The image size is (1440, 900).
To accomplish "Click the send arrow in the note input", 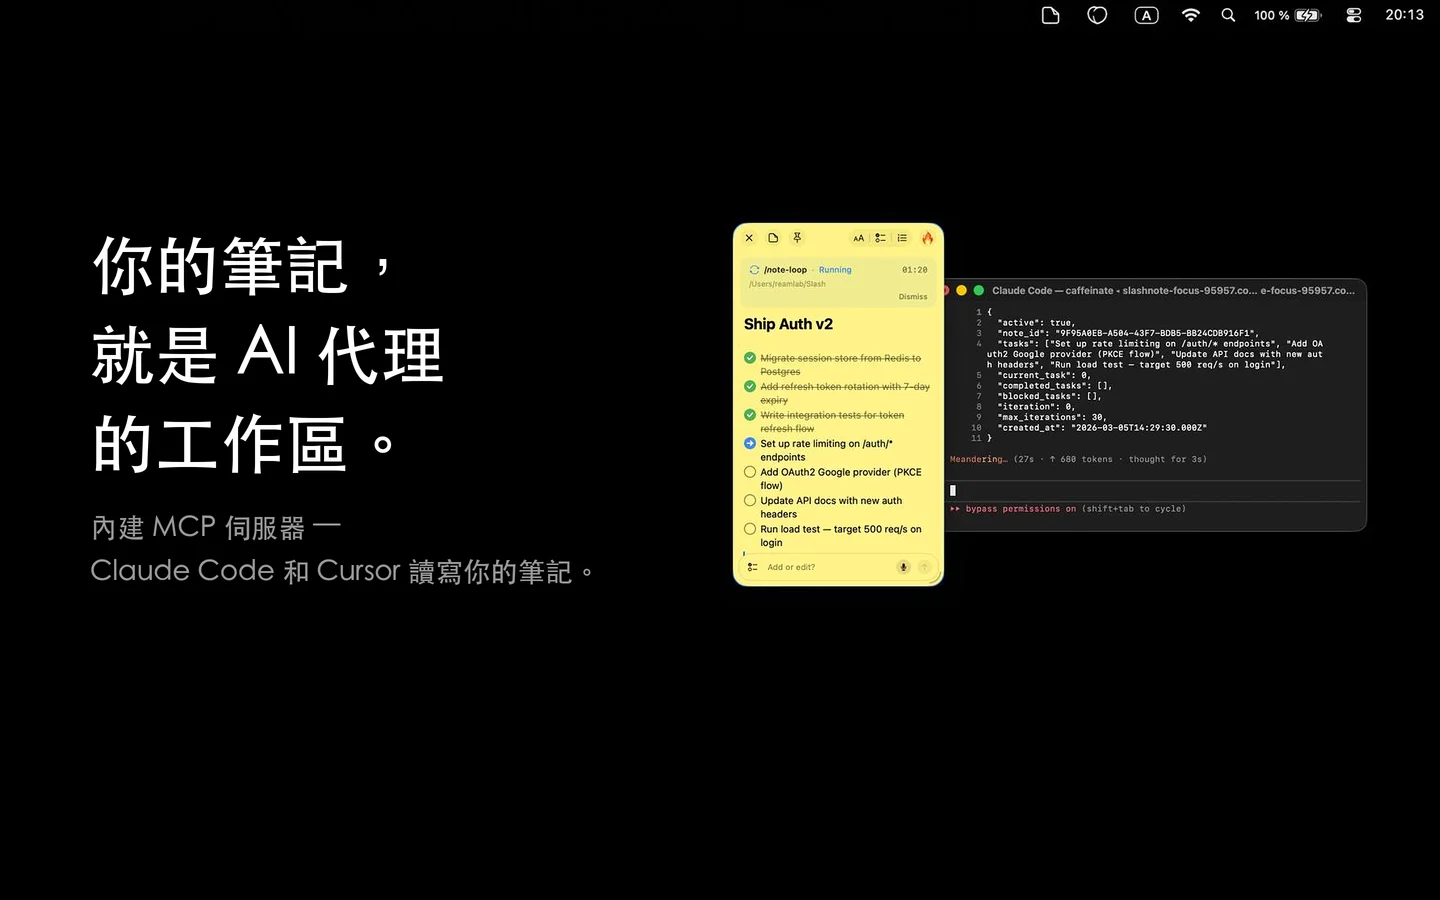I will click(x=924, y=567).
